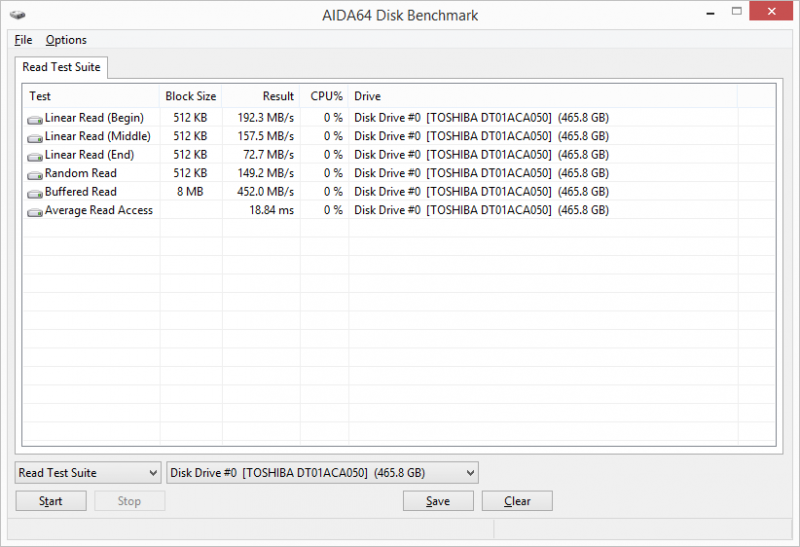Open the Options menu

[x=66, y=40]
